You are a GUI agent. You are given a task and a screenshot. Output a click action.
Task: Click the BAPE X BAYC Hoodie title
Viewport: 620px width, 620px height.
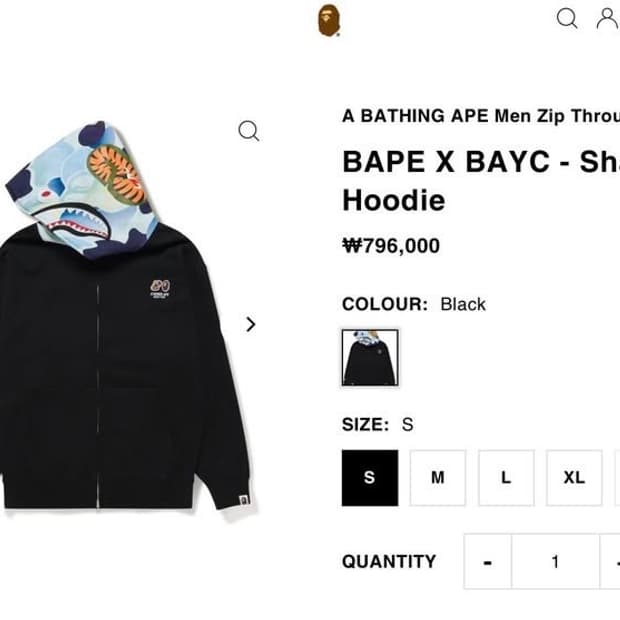pyautogui.click(x=481, y=181)
